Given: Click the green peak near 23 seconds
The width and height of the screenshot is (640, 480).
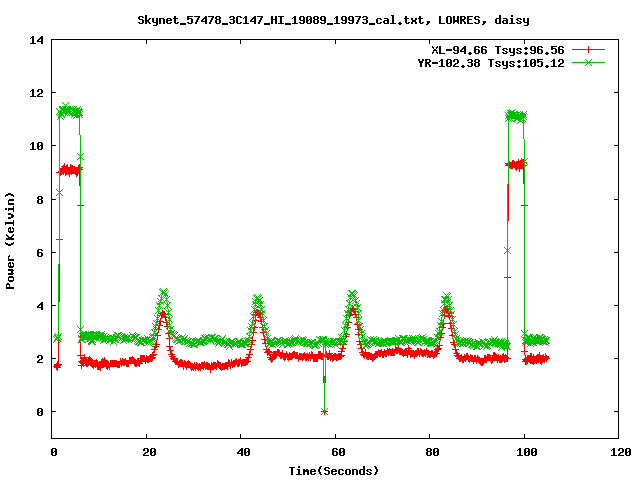Looking at the screenshot, I should 164,292.
